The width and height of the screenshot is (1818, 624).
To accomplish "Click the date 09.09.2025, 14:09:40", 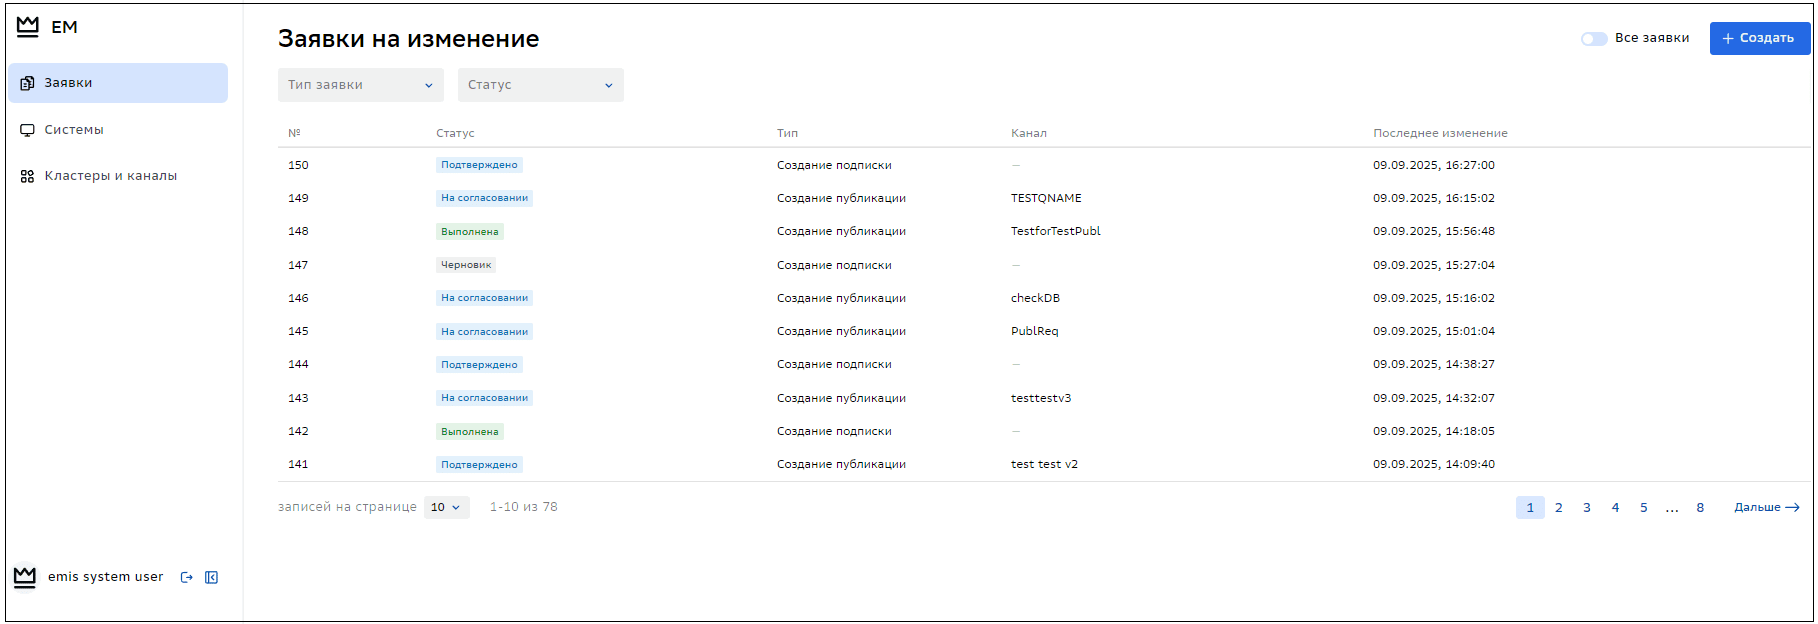I will coord(1434,464).
